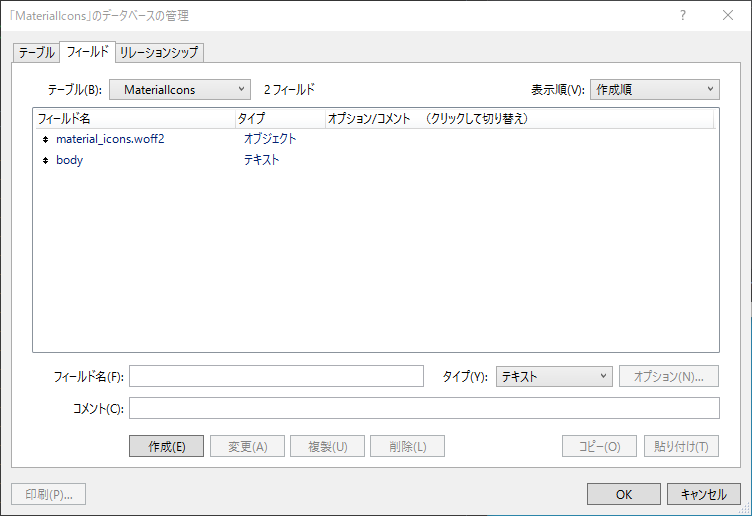Image resolution: width=752 pixels, height=516 pixels.
Task: Click the 削除(L) button
Action: point(408,446)
